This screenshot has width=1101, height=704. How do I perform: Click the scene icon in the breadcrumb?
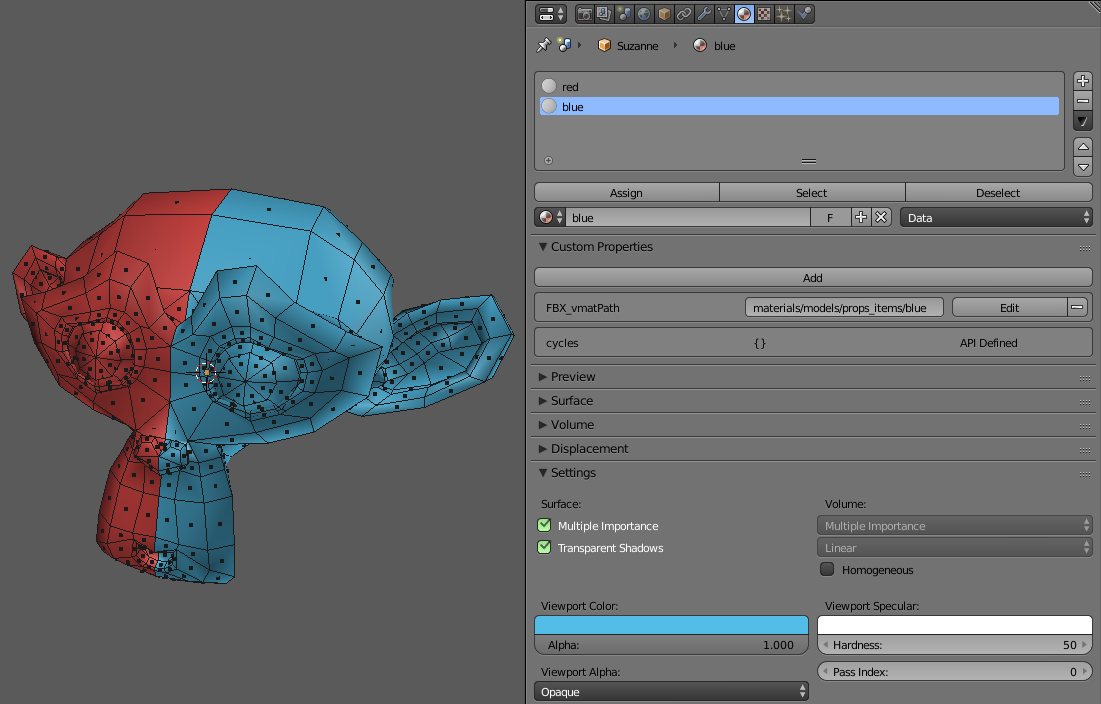[x=564, y=45]
